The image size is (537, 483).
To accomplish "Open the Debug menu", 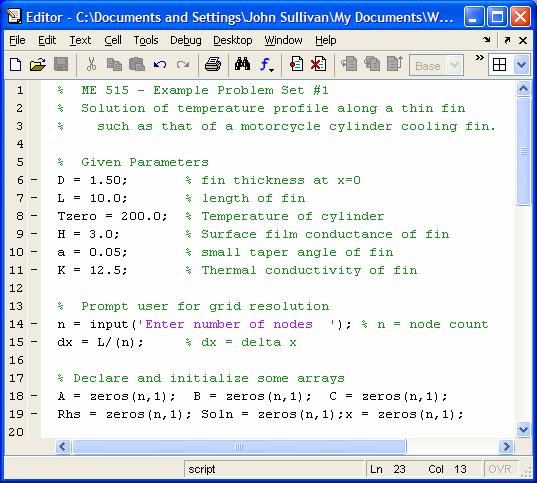I will click(186, 40).
